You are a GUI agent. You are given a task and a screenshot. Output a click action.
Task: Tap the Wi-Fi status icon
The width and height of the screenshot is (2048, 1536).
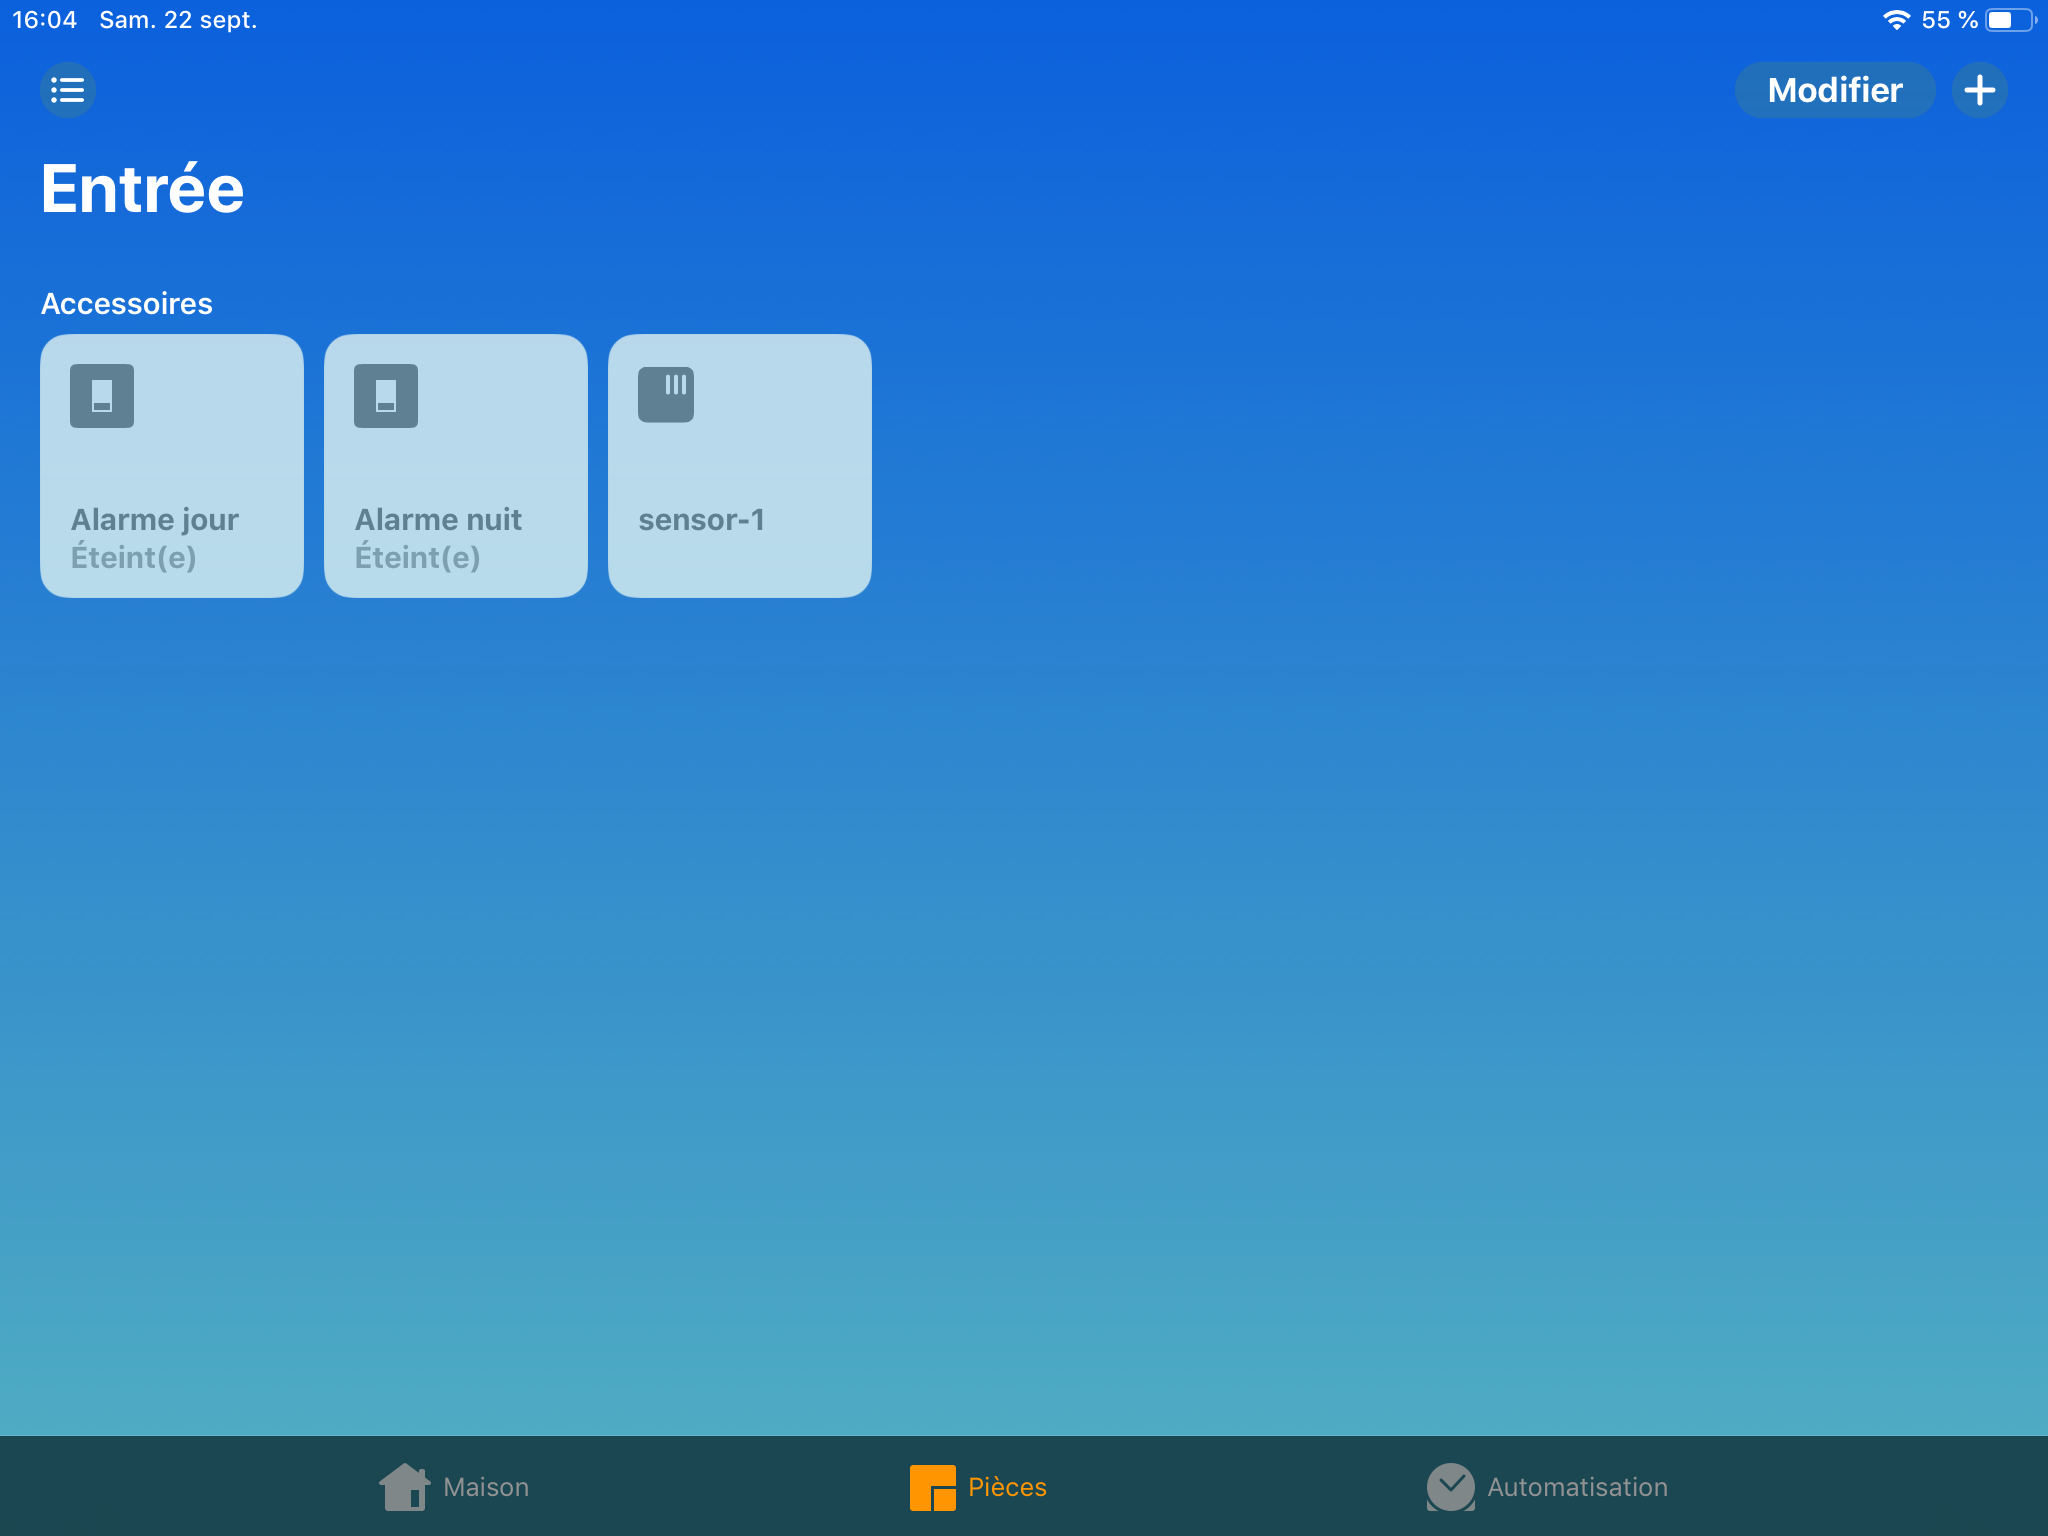pyautogui.click(x=1896, y=20)
